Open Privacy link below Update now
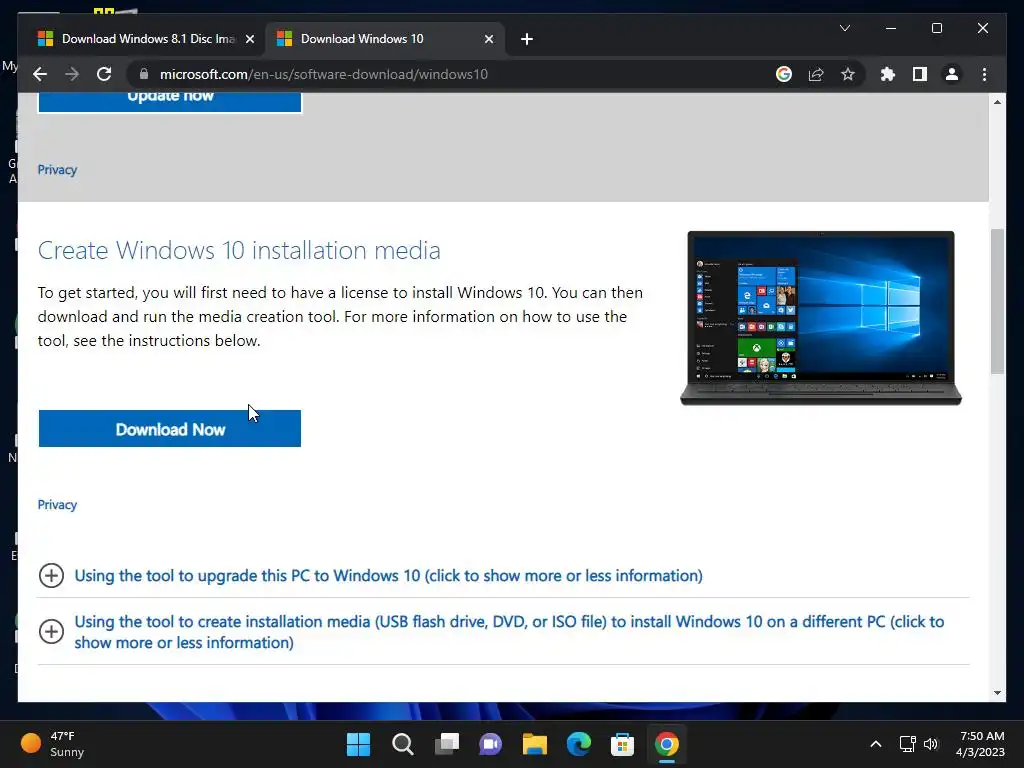This screenshot has height=768, width=1024. coord(57,170)
